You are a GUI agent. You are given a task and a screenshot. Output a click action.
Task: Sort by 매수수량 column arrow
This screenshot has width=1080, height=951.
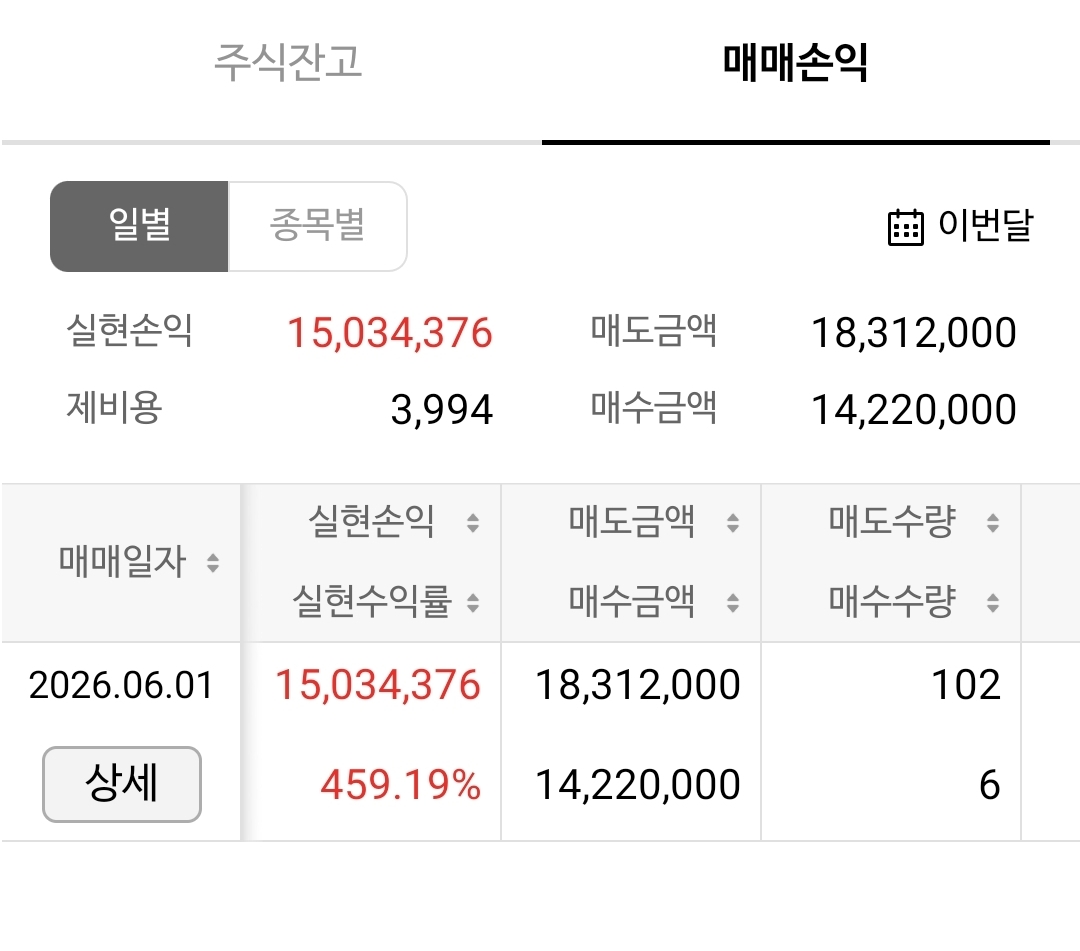click(993, 603)
